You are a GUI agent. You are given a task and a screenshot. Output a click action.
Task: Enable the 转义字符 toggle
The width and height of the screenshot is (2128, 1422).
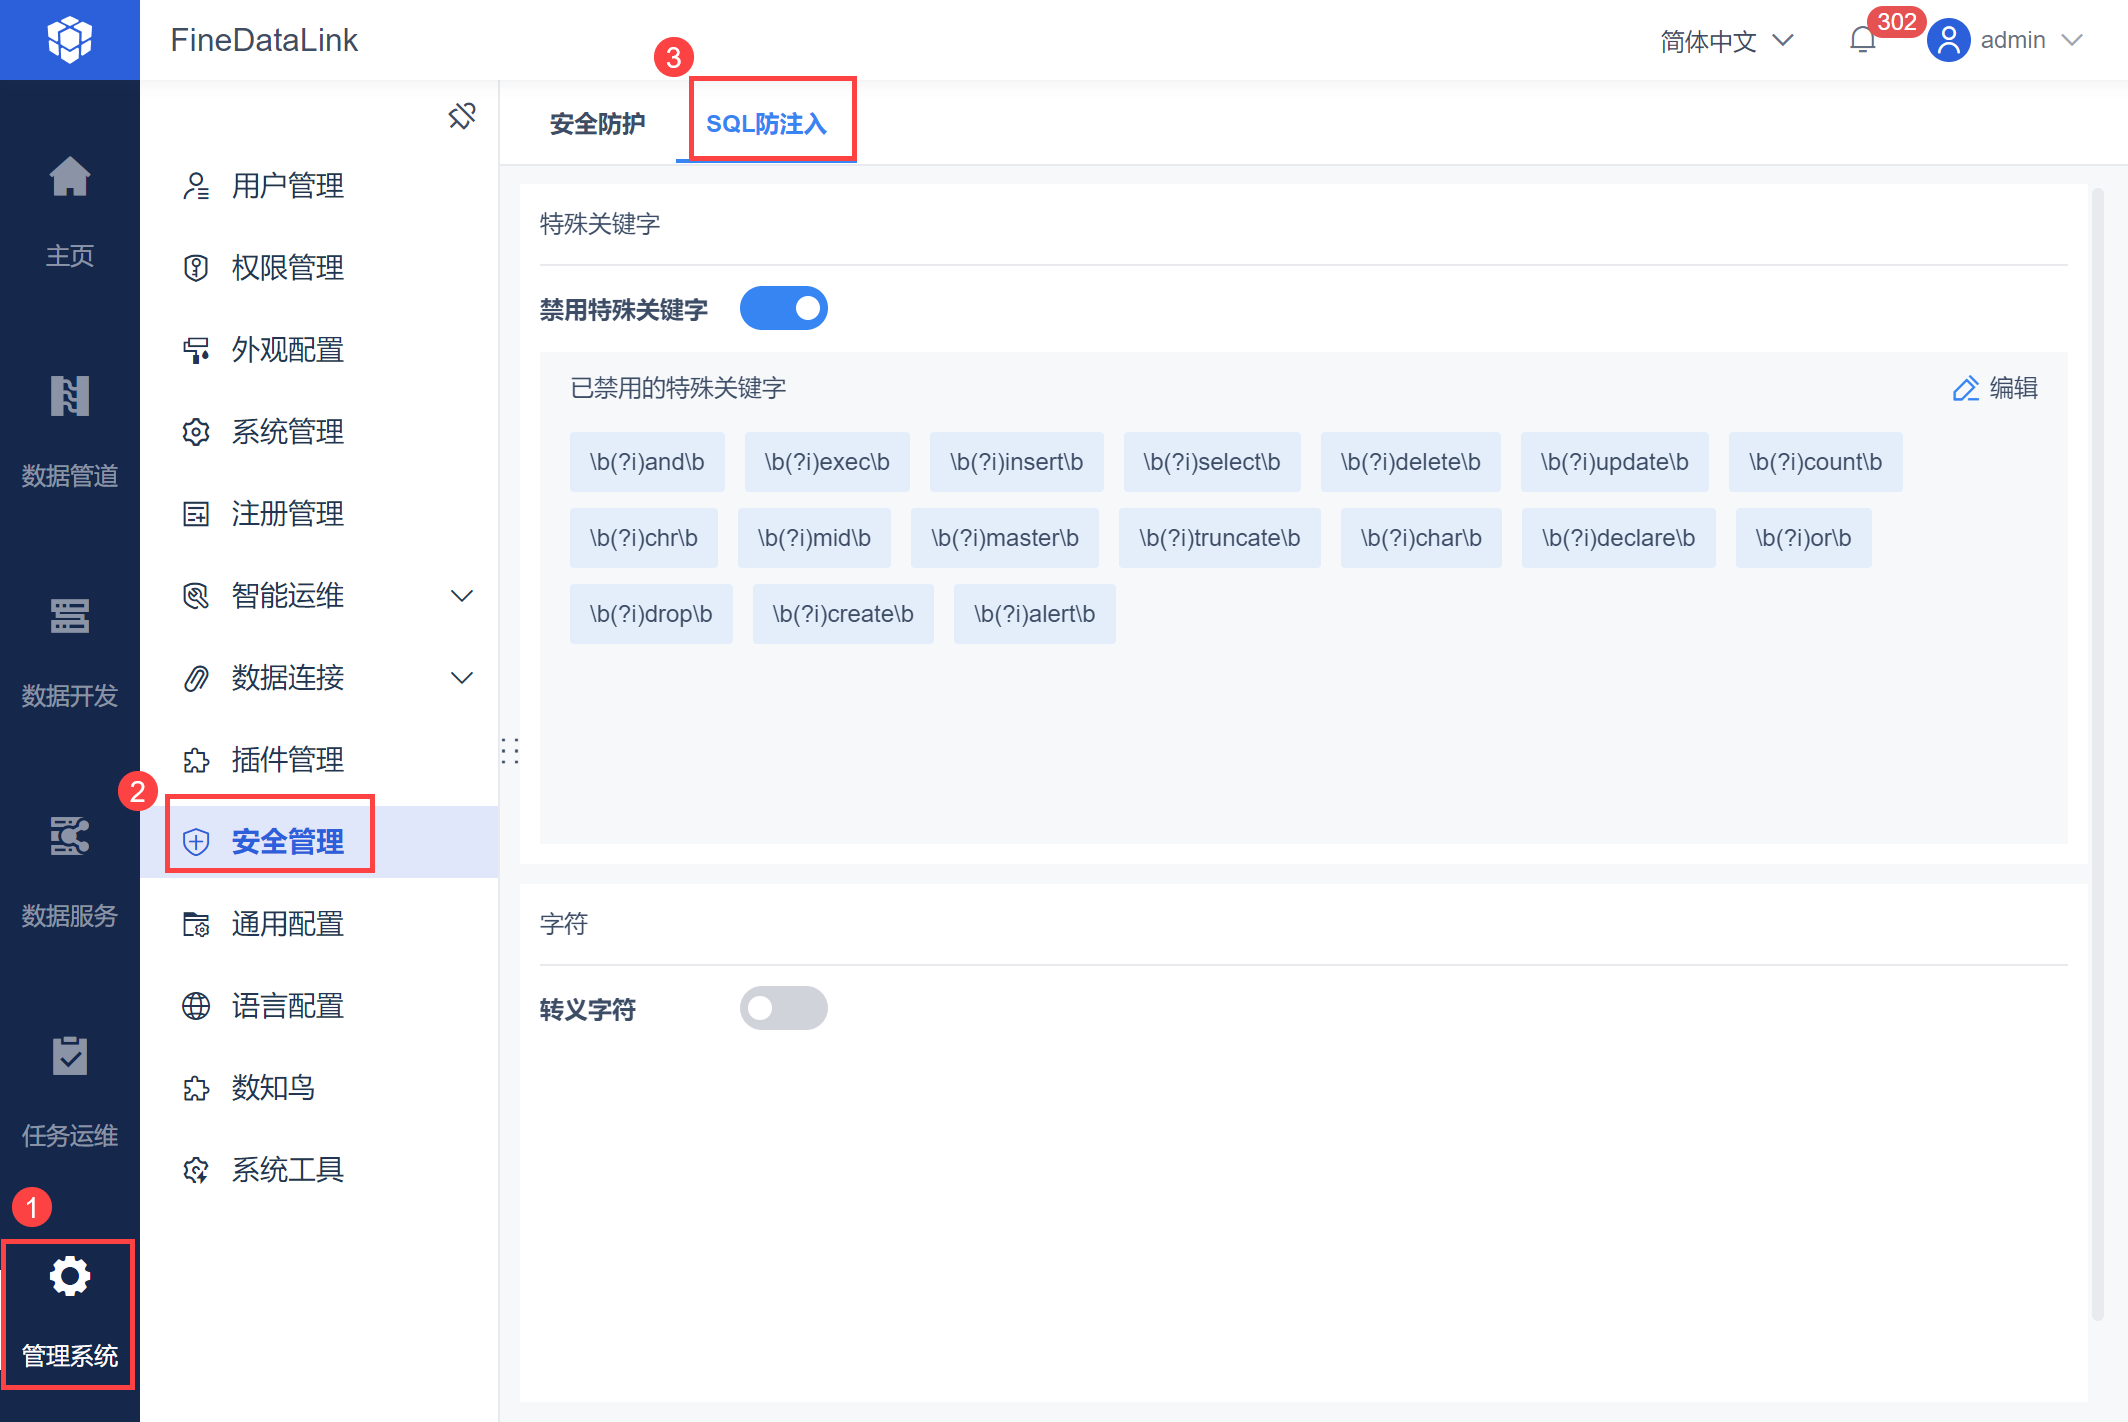pos(783,1008)
